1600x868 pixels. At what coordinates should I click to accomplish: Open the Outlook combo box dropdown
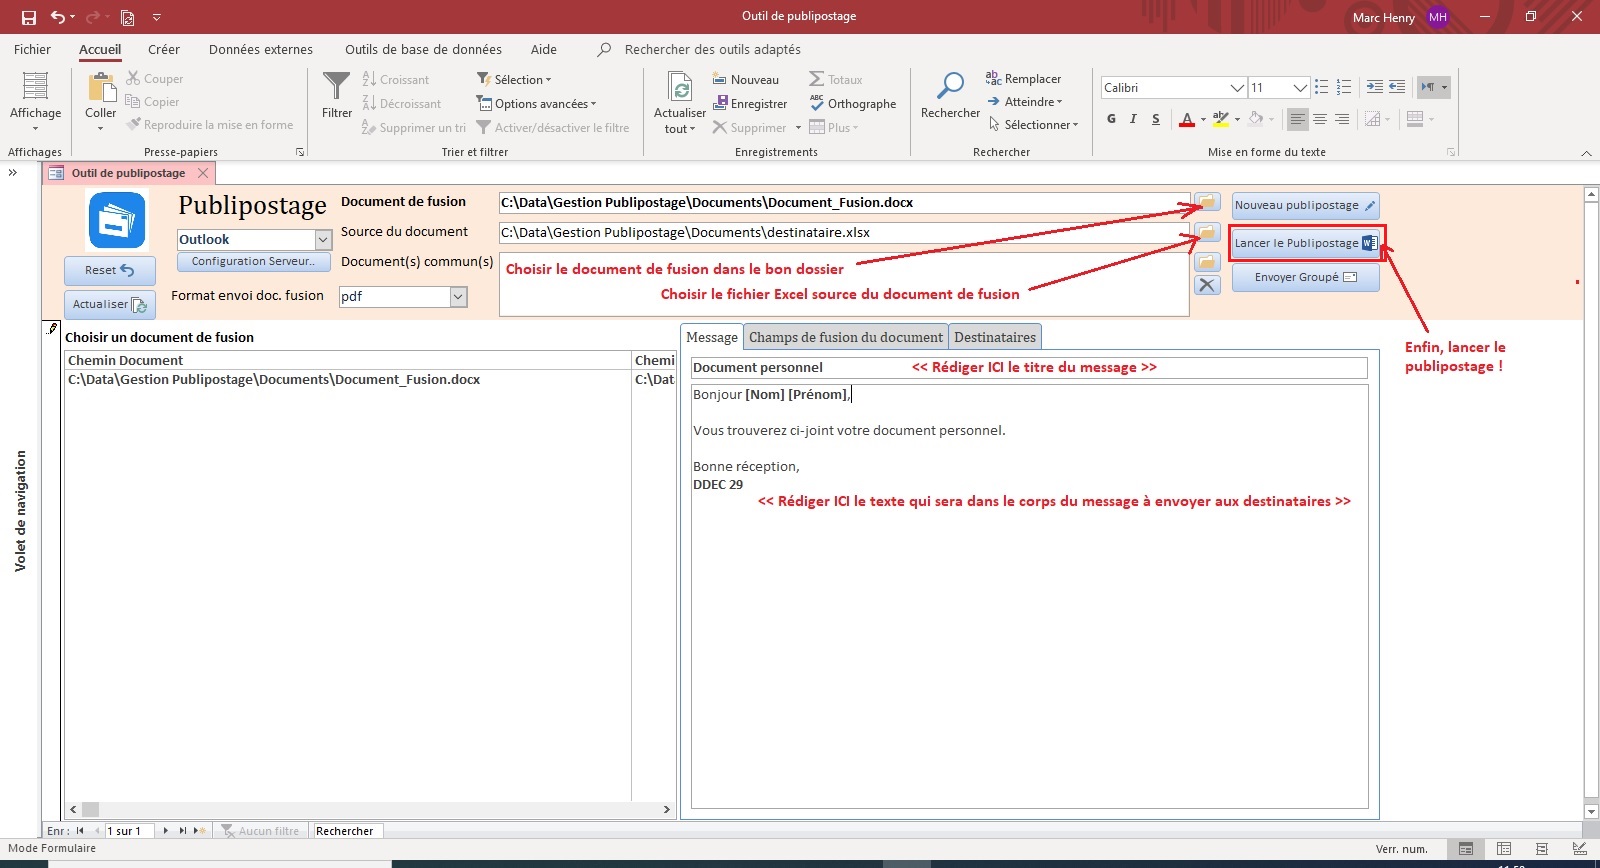323,240
